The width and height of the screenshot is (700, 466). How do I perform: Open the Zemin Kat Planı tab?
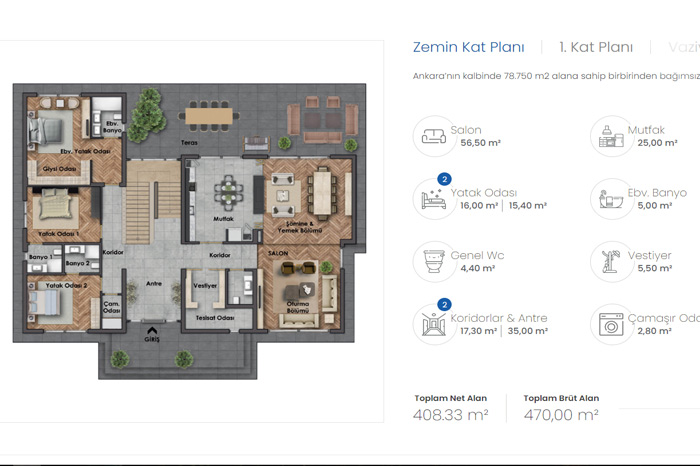468,47
